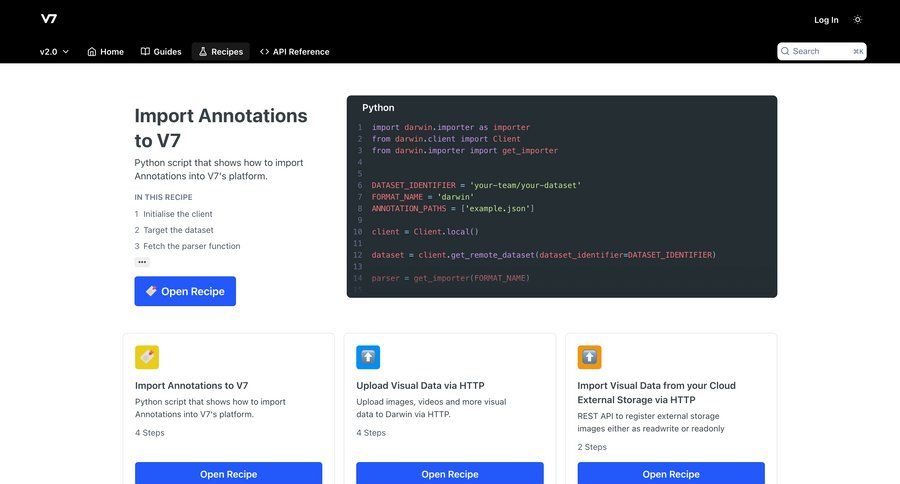This screenshot has height=484, width=900.
Task: Click the flask icon beside Recipes
Action: click(x=203, y=52)
